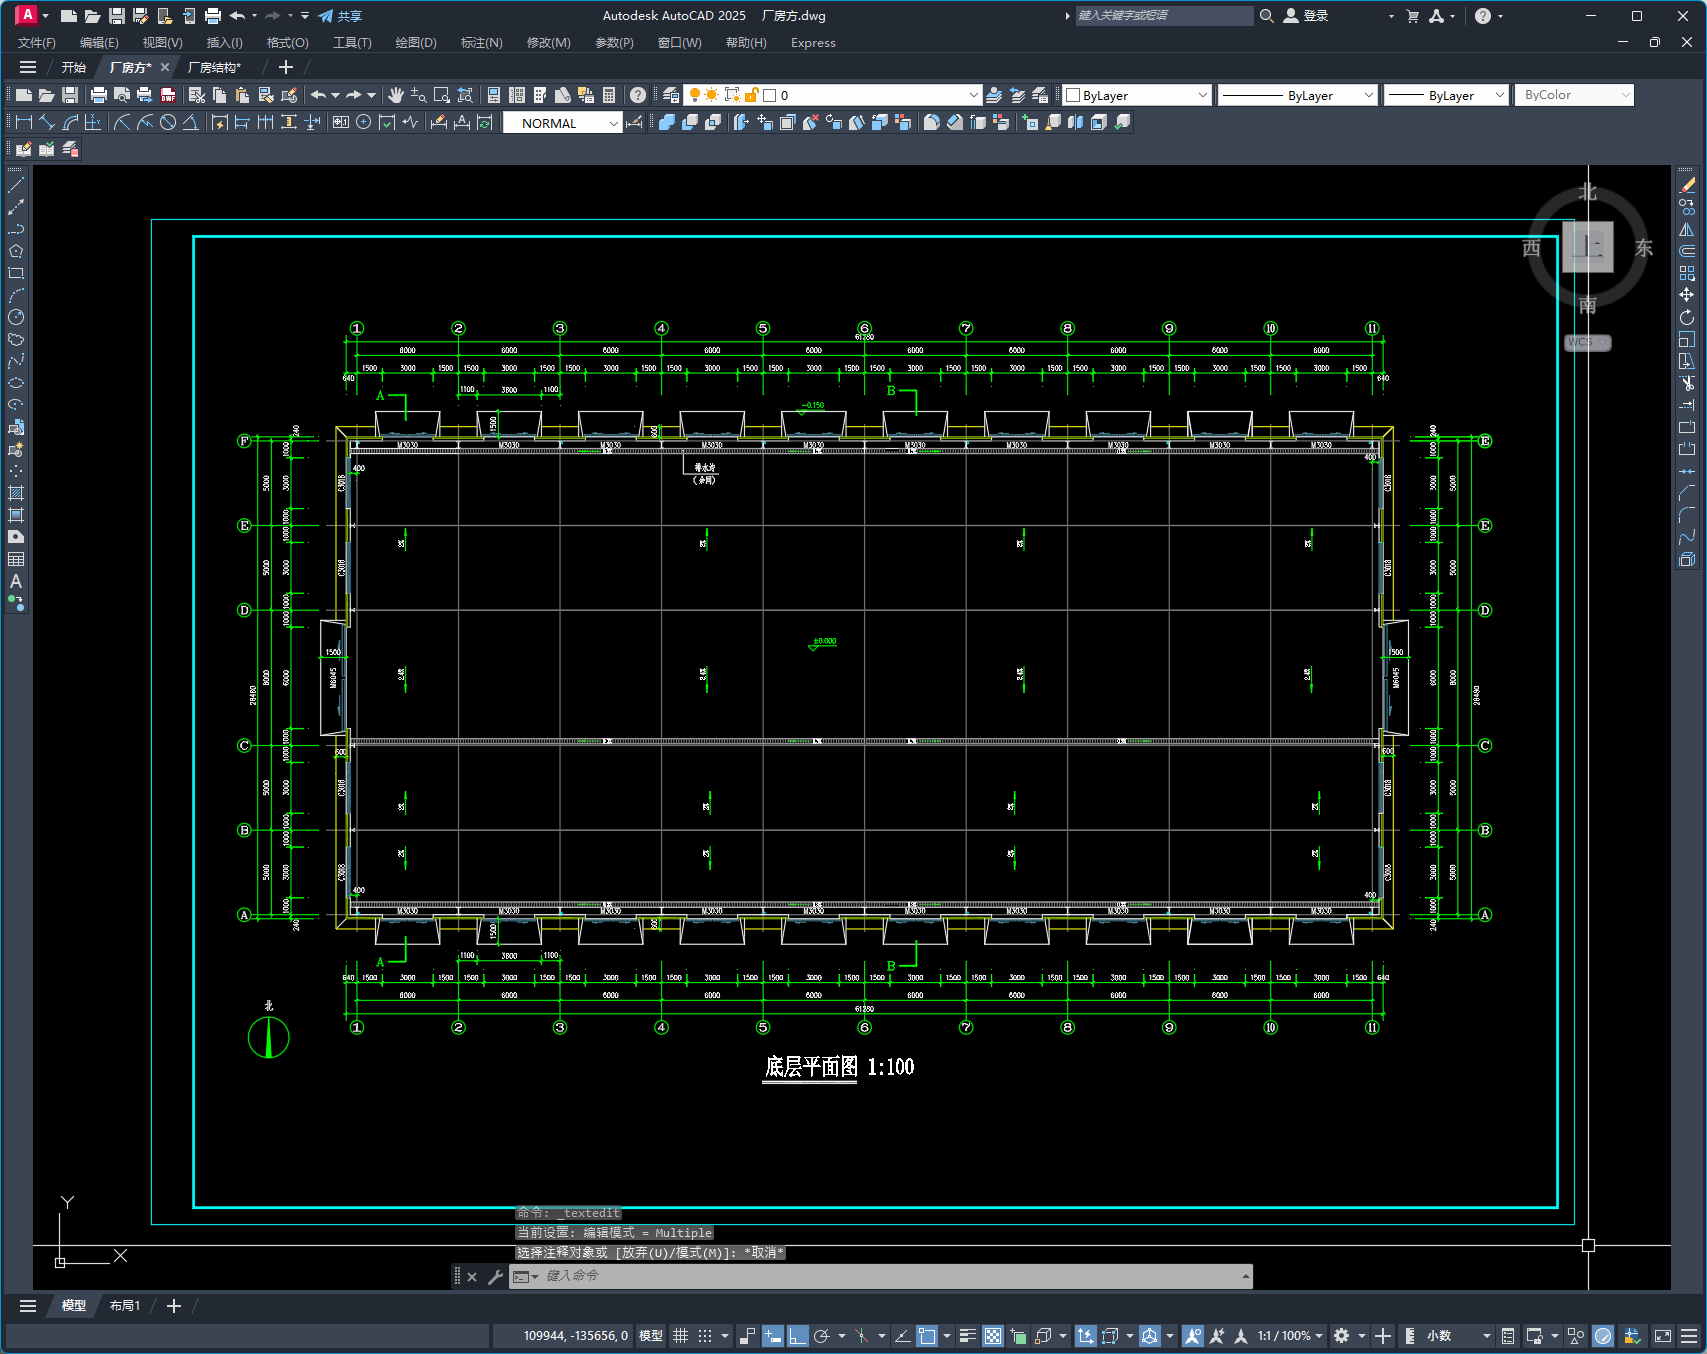Screen dimensions: 1707x1354
Task: Click the Rotate tool in modify toolbar
Action: pos(1687,317)
